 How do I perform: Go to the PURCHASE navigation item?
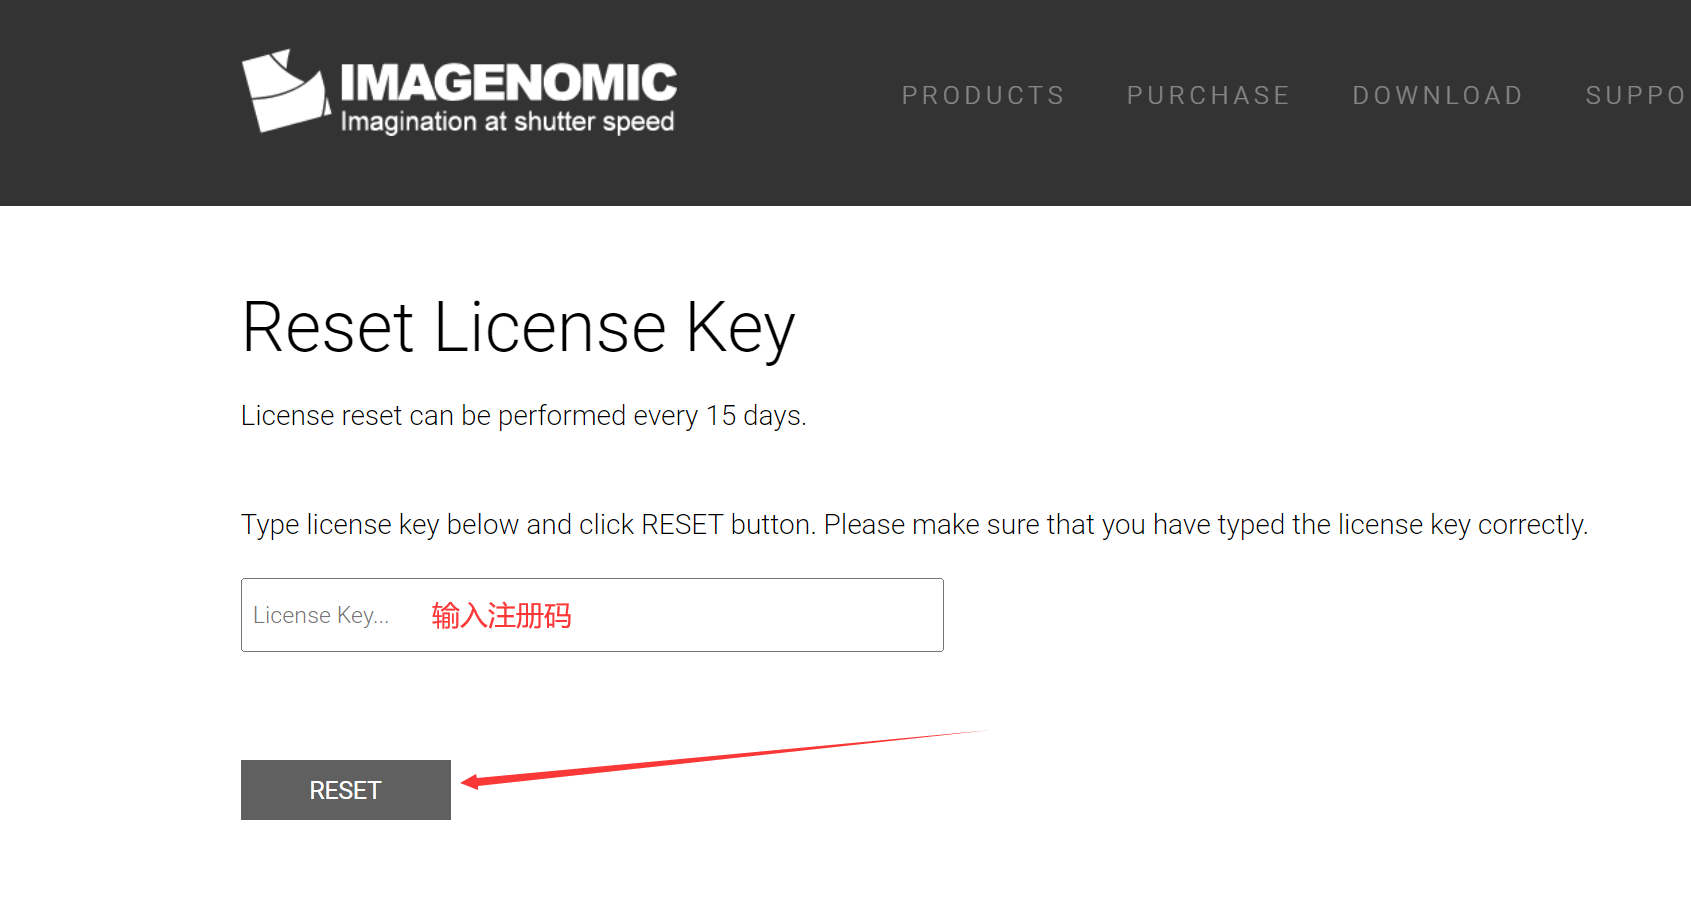[x=1208, y=96]
